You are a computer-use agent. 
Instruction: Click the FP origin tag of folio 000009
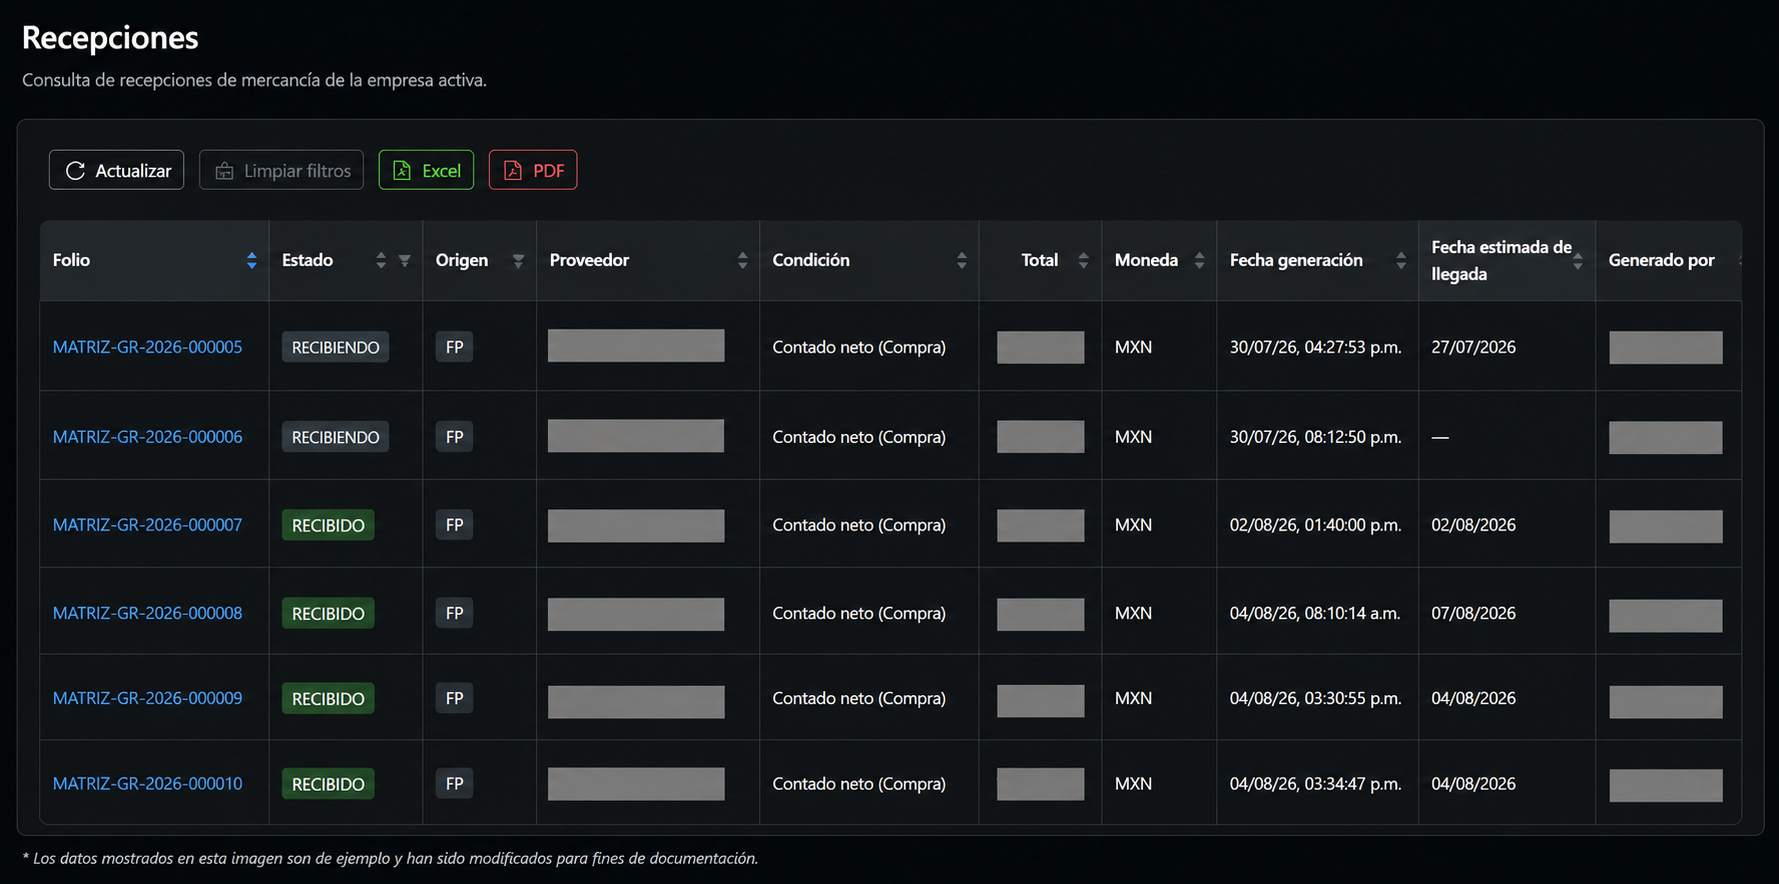pos(454,698)
